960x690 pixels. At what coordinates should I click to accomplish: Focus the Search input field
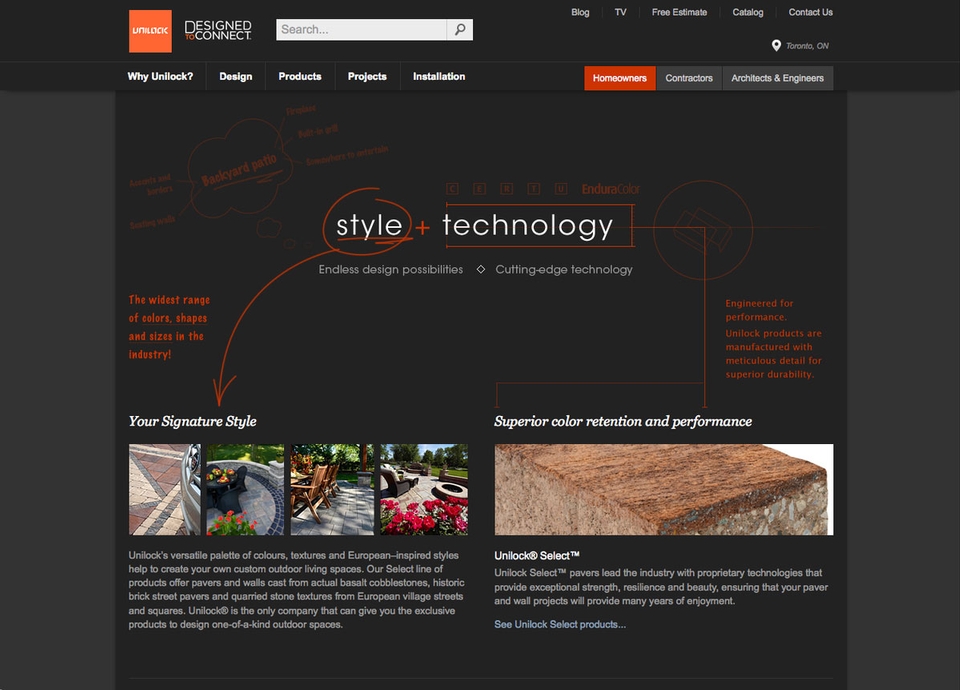point(361,29)
